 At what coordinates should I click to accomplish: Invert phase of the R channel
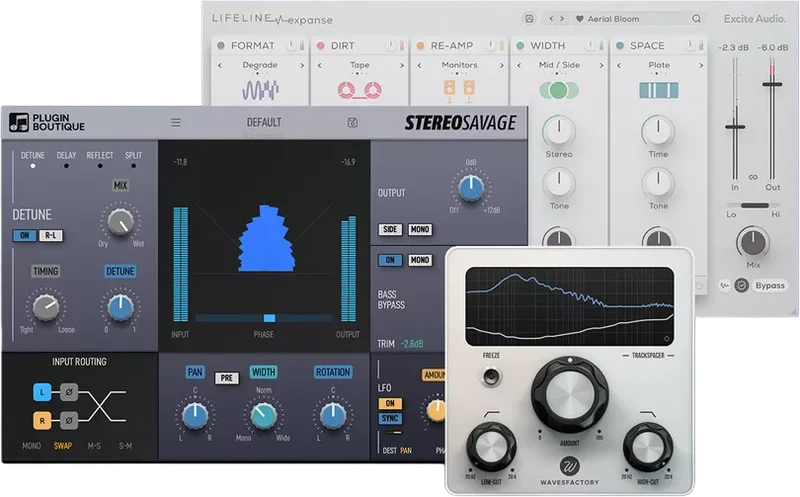pyautogui.click(x=69, y=420)
